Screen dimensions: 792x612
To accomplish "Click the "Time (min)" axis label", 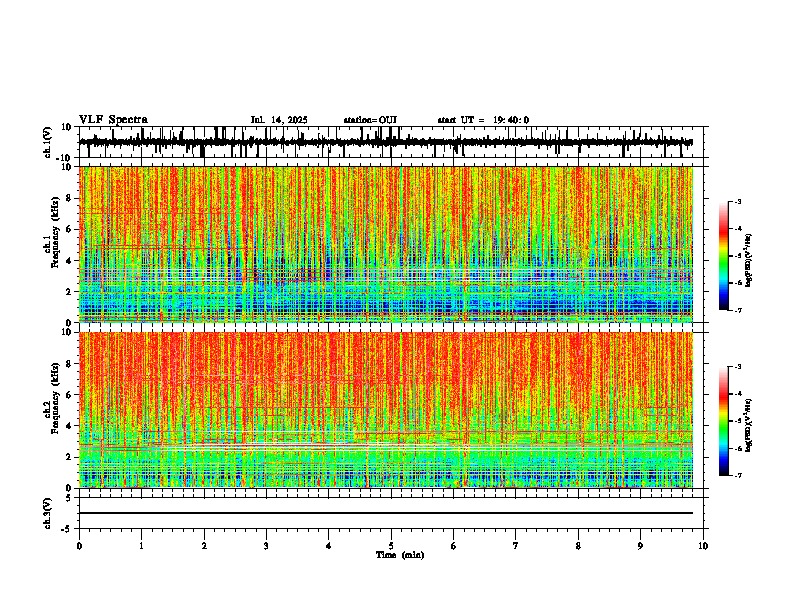I will (400, 555).
